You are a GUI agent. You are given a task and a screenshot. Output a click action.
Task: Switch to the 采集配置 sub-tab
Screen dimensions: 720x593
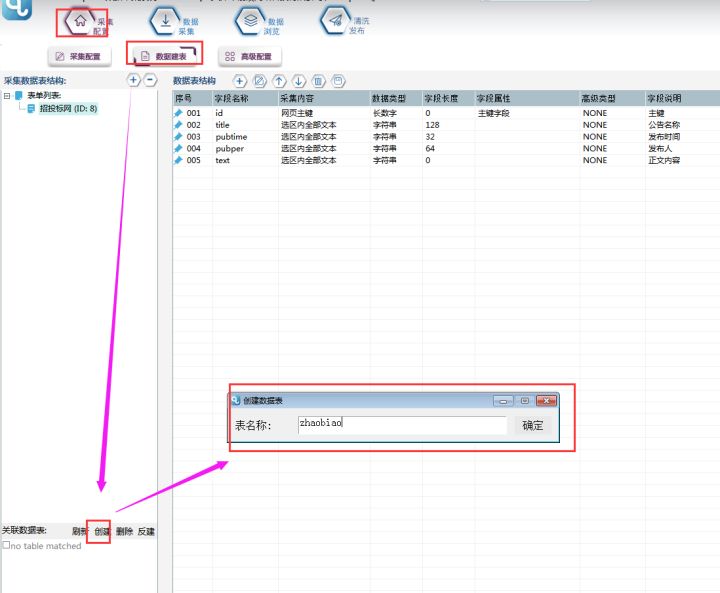click(x=79, y=56)
